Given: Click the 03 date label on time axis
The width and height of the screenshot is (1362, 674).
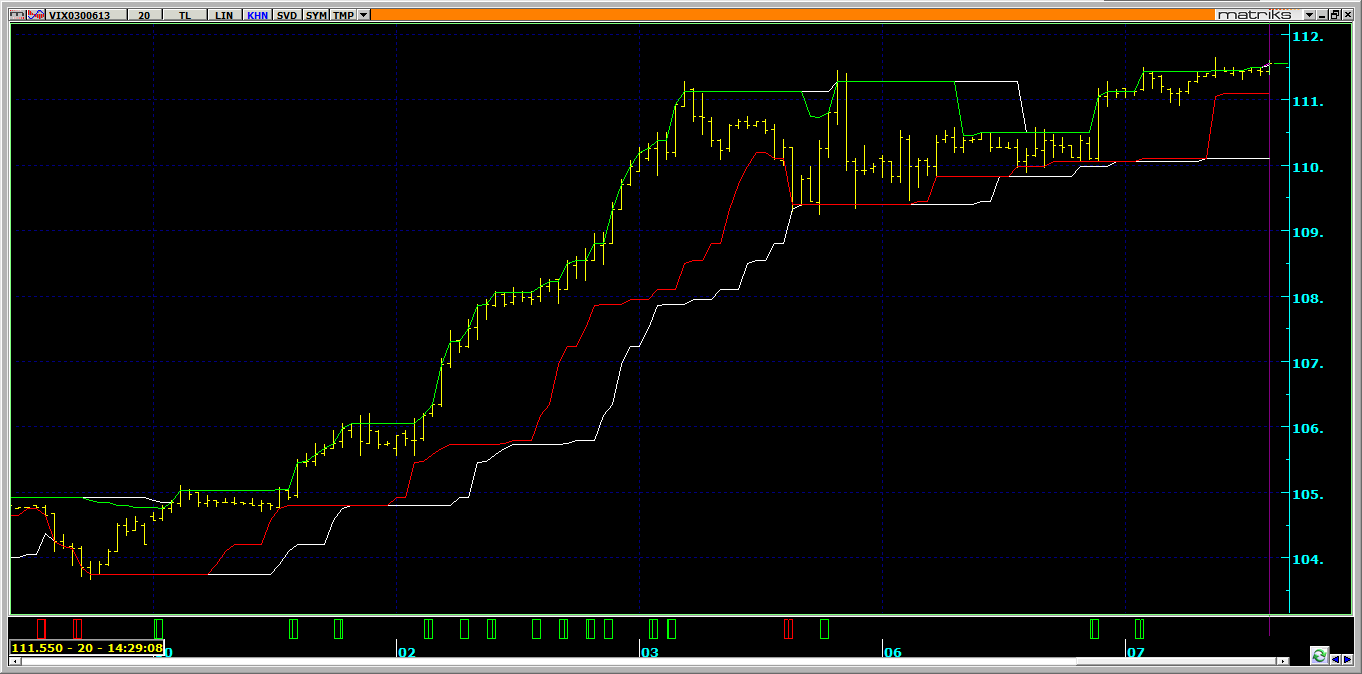Looking at the screenshot, I should [x=650, y=652].
